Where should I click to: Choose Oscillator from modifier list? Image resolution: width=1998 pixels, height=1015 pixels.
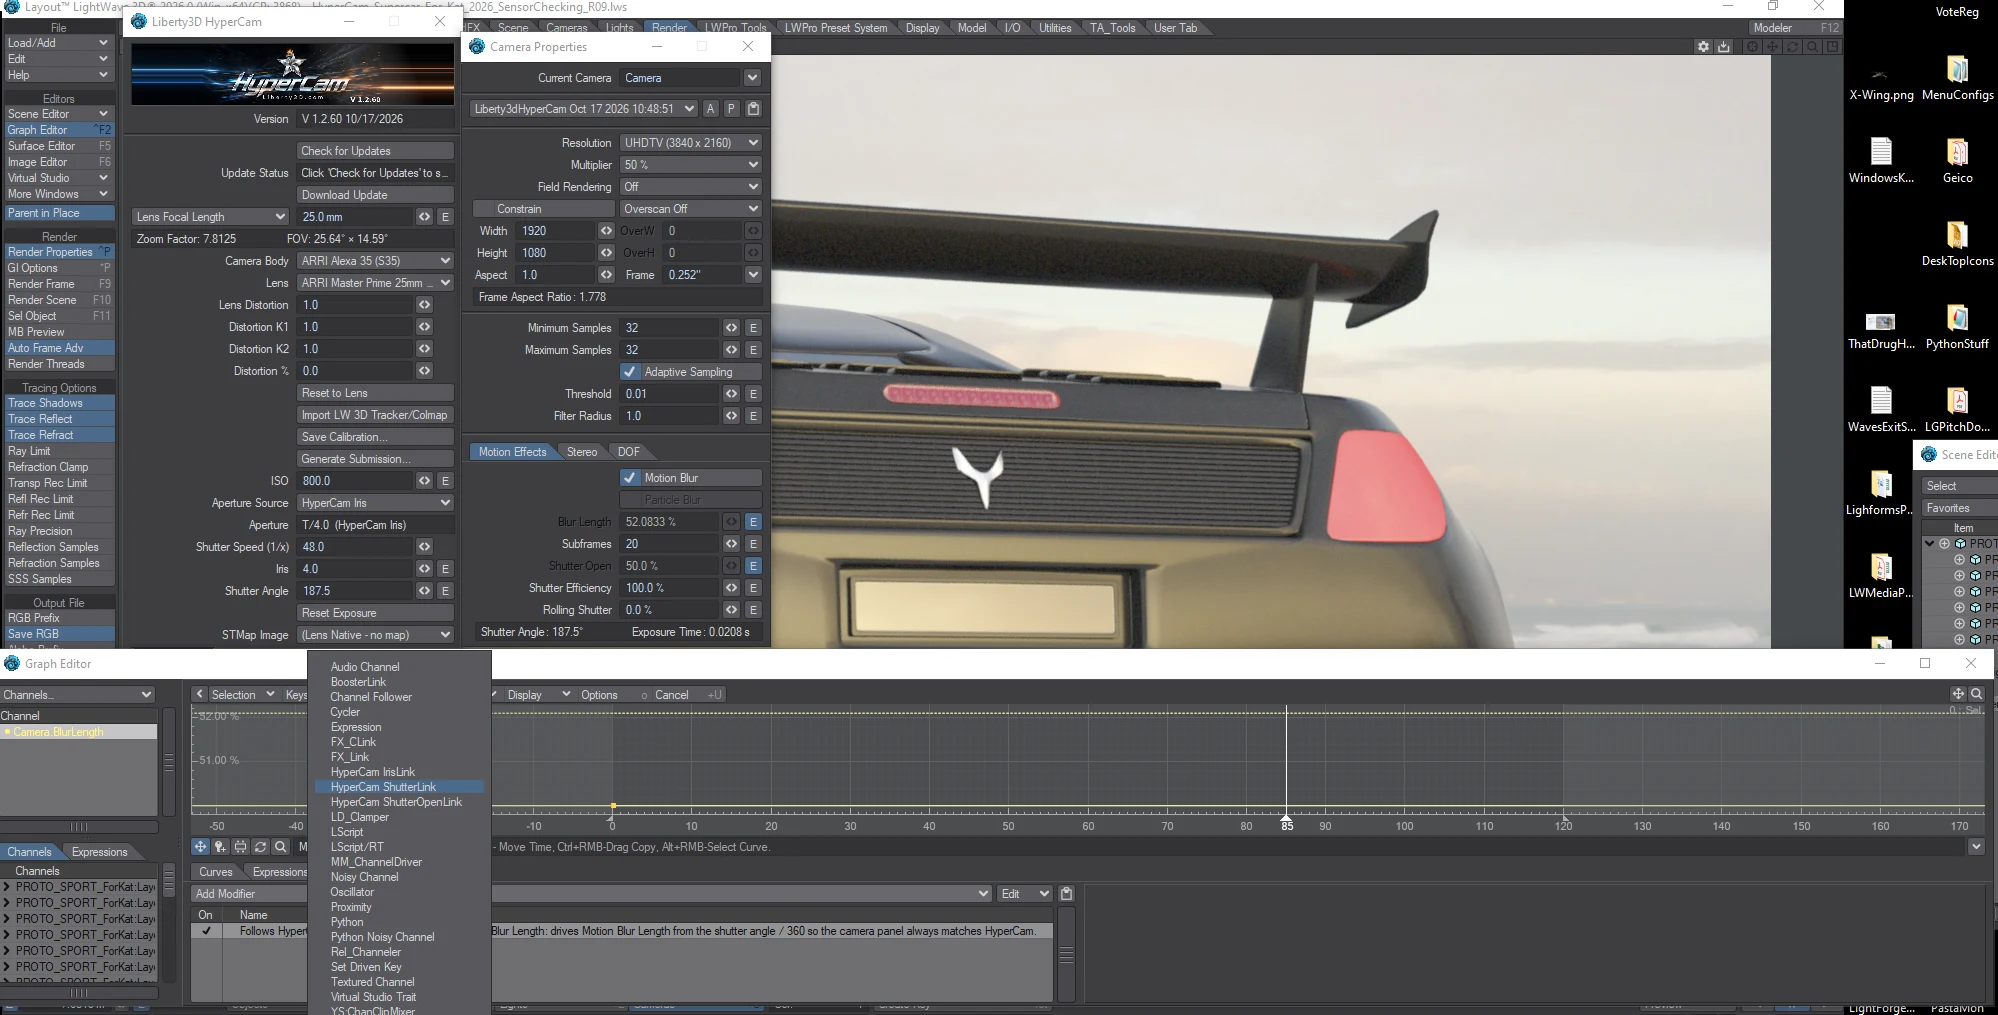352,892
